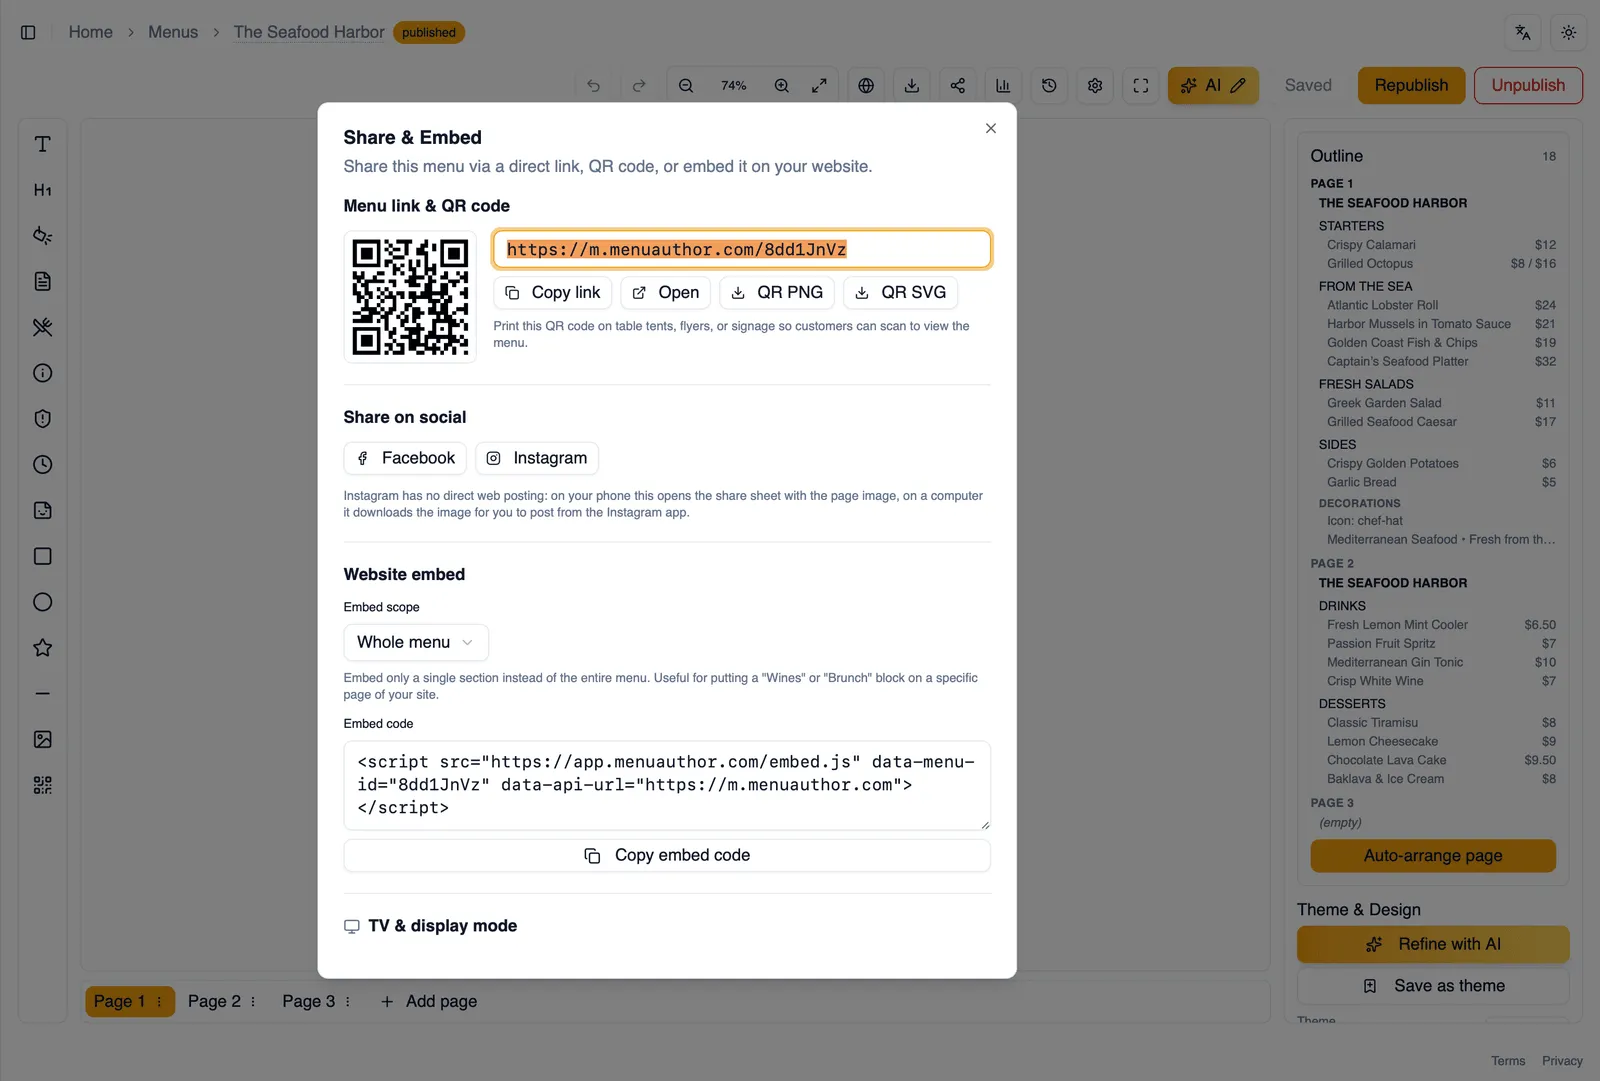Select the H1 heading tool
This screenshot has width=1600, height=1081.
(42, 190)
